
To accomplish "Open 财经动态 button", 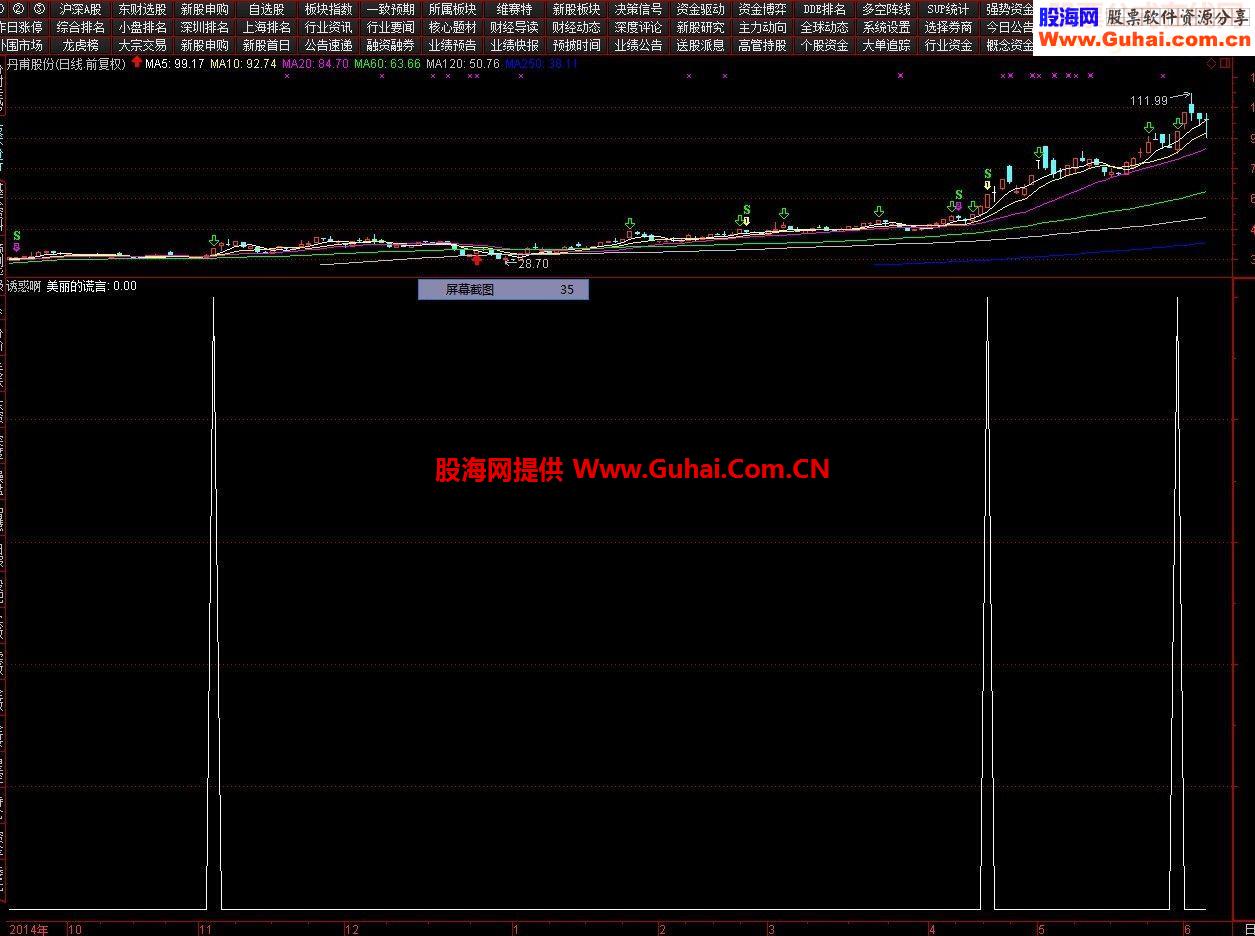I will (577, 27).
